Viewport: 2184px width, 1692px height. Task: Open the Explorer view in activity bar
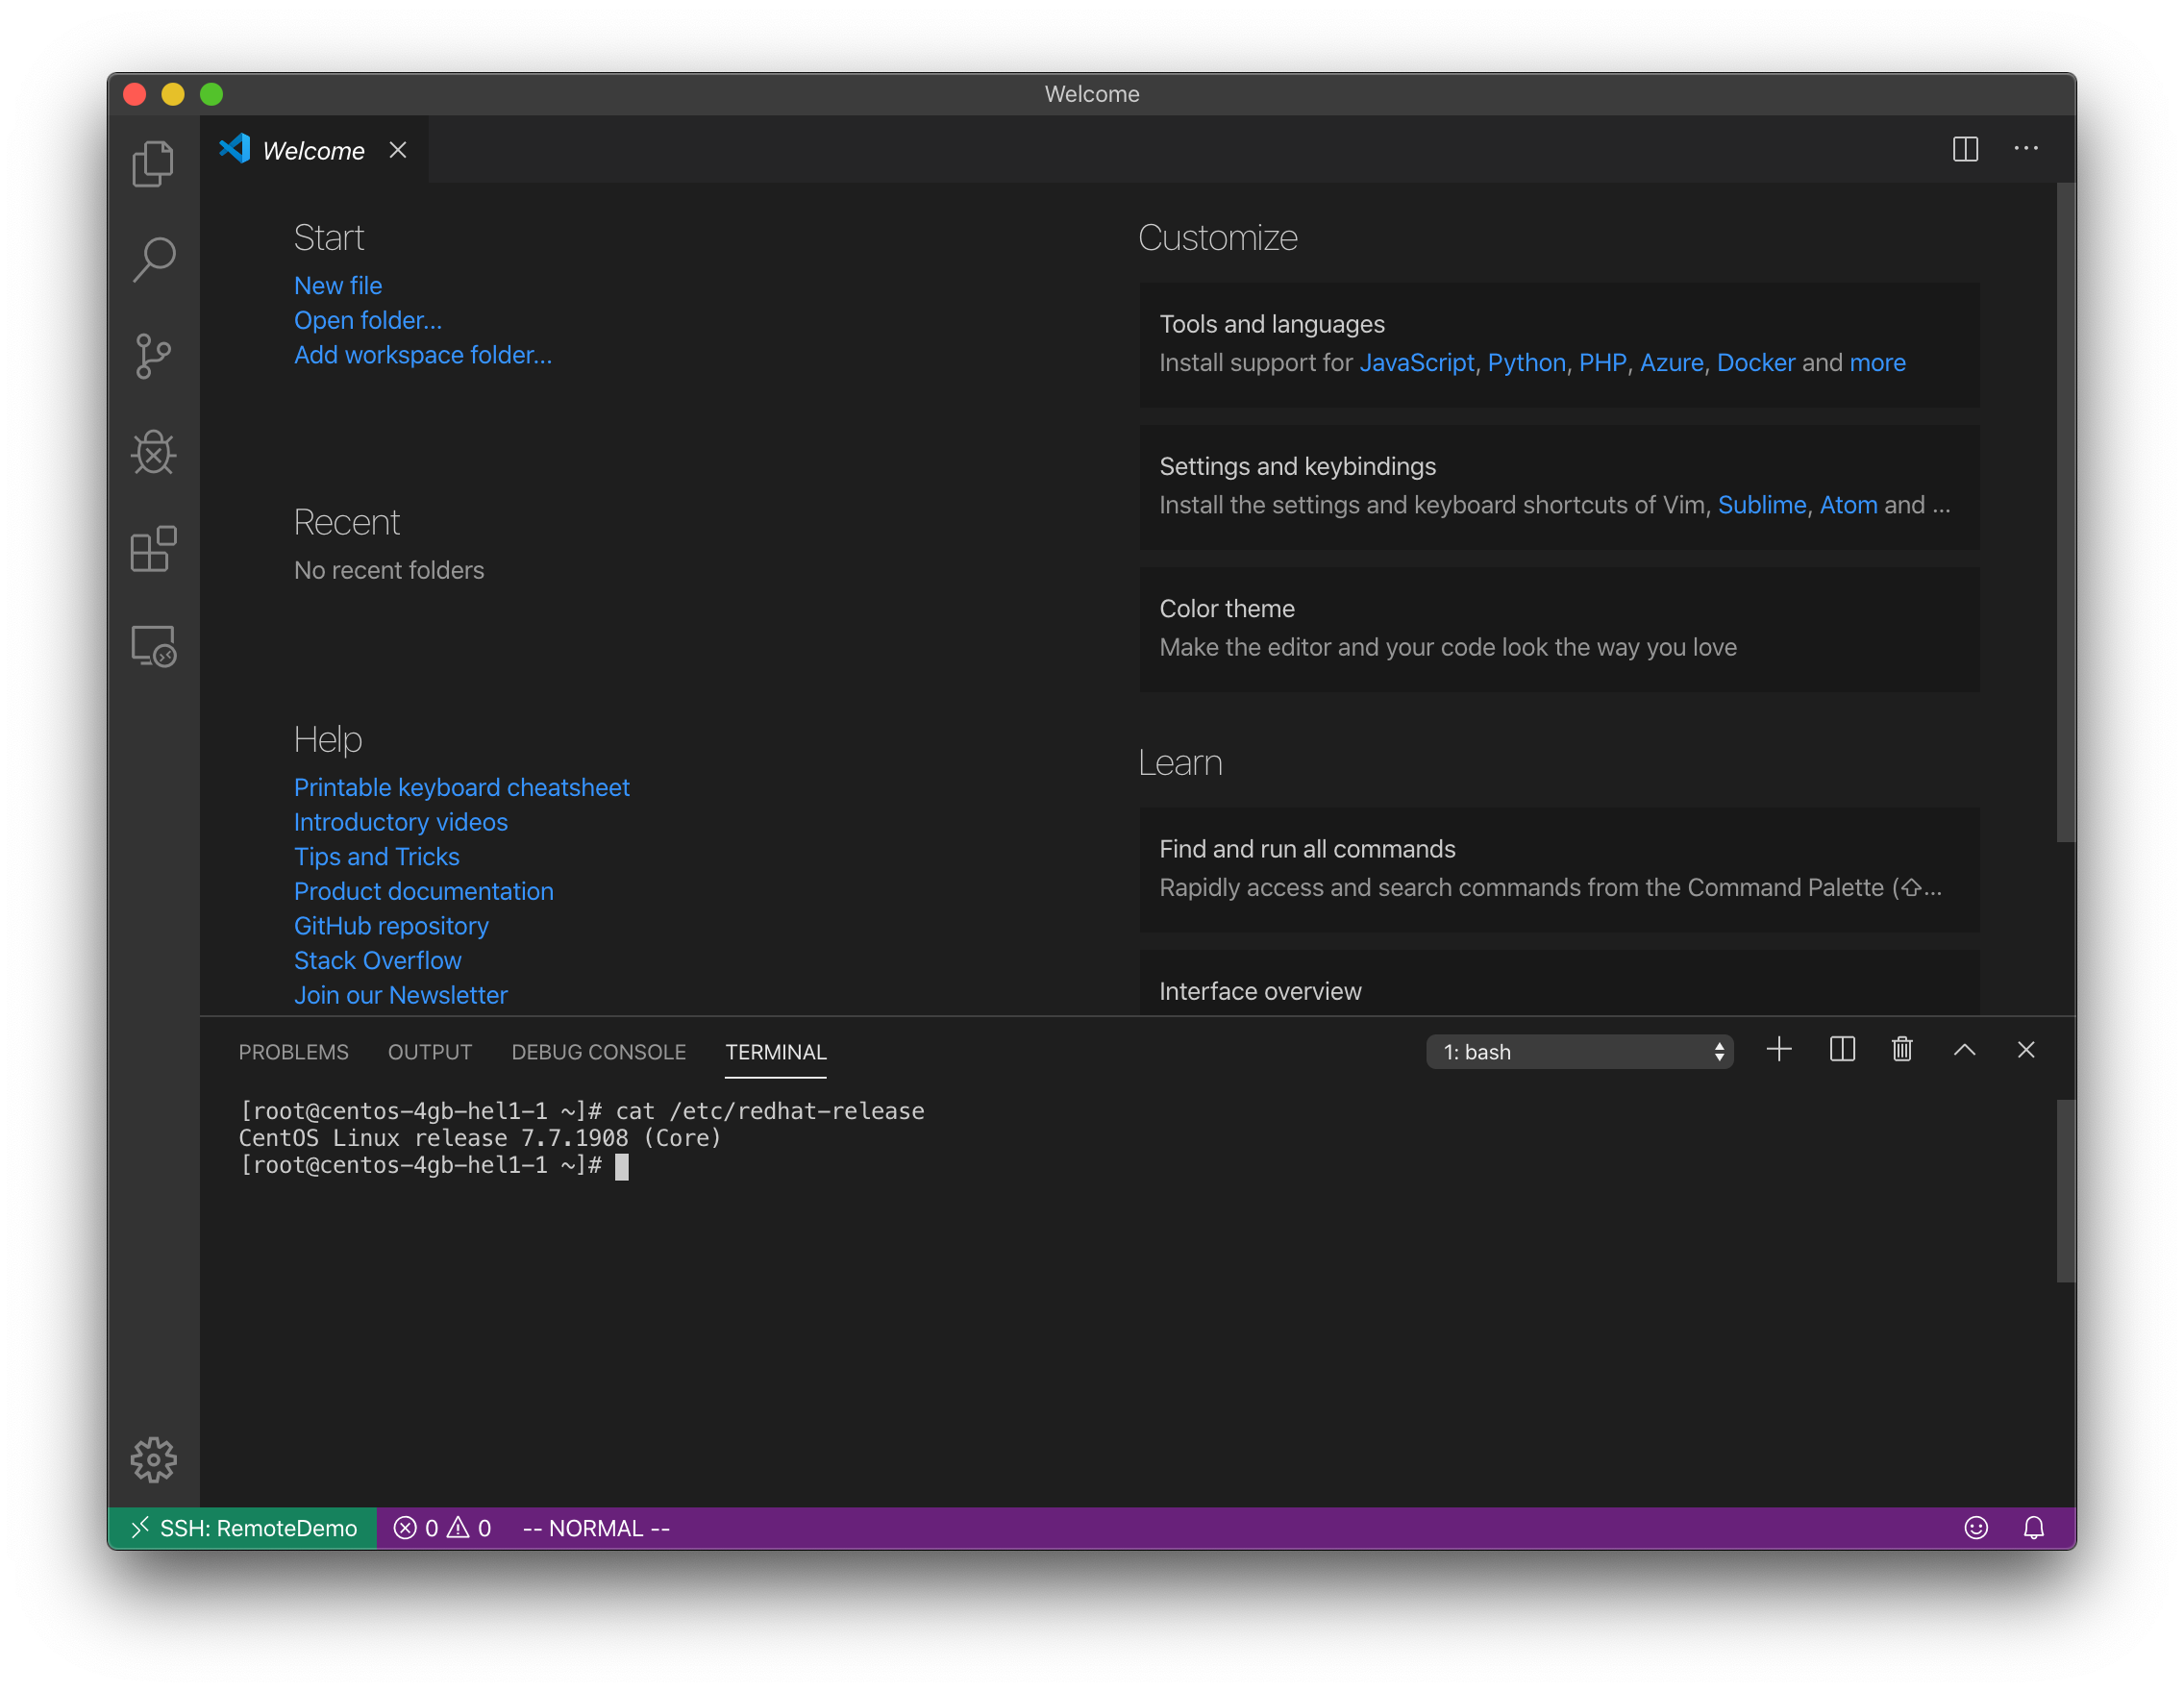(x=153, y=163)
